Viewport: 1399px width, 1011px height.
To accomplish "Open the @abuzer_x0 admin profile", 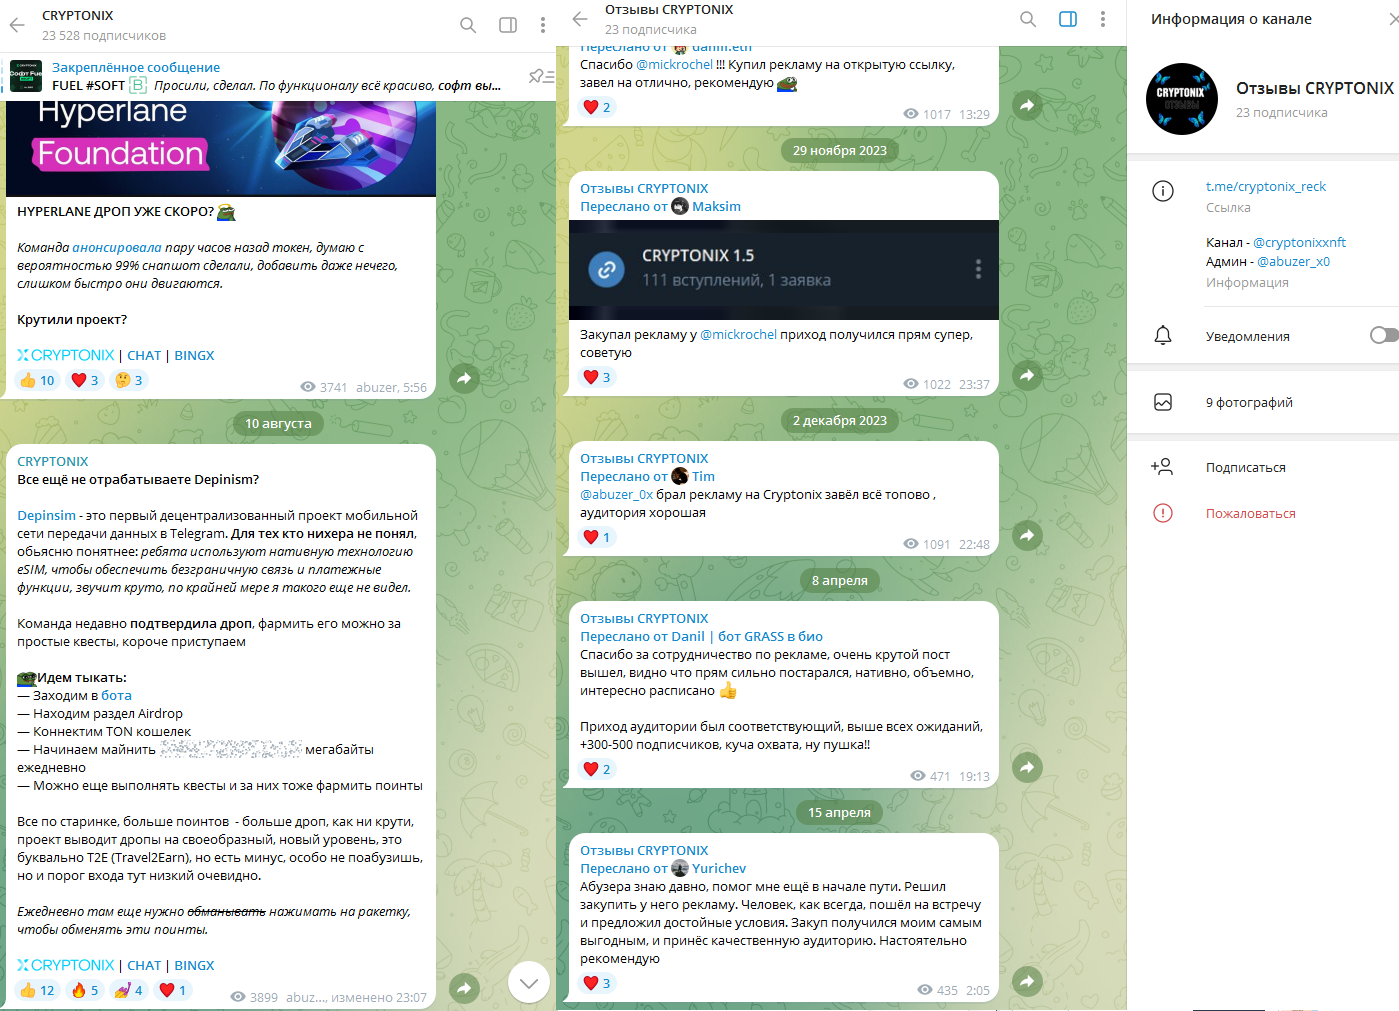I will [1293, 261].
